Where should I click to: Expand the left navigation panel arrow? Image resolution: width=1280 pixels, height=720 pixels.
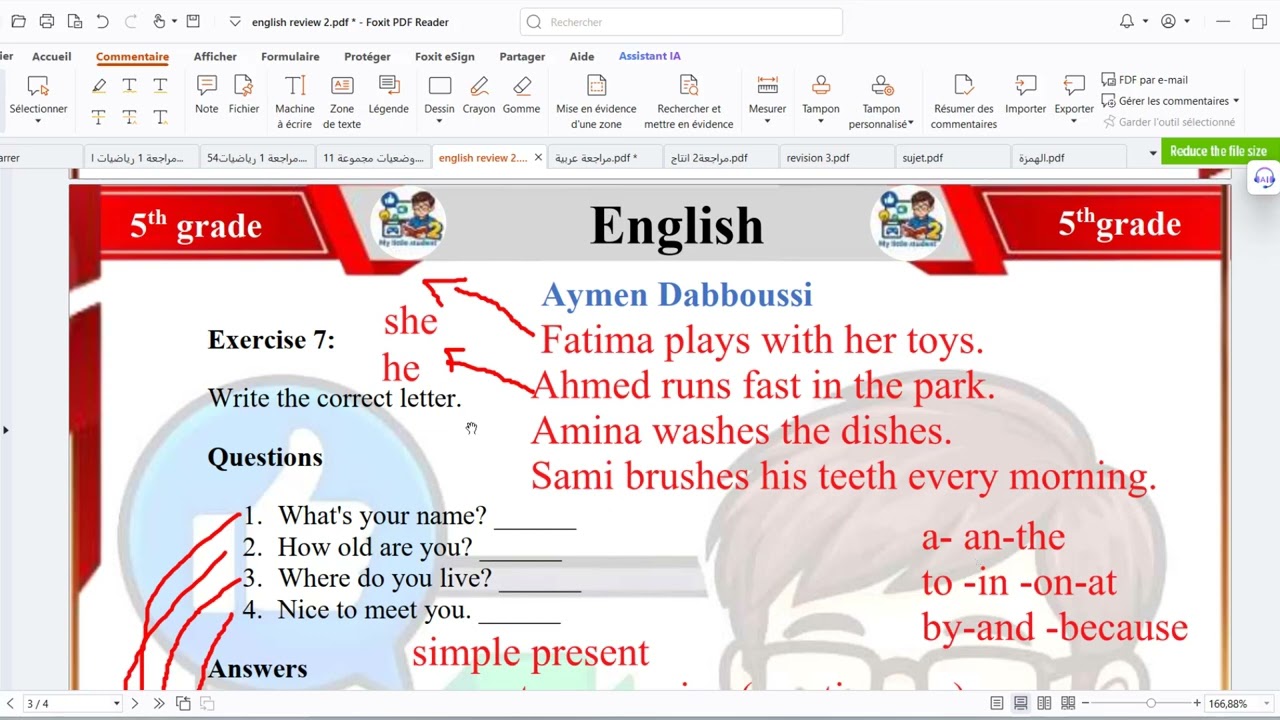click(x=5, y=430)
